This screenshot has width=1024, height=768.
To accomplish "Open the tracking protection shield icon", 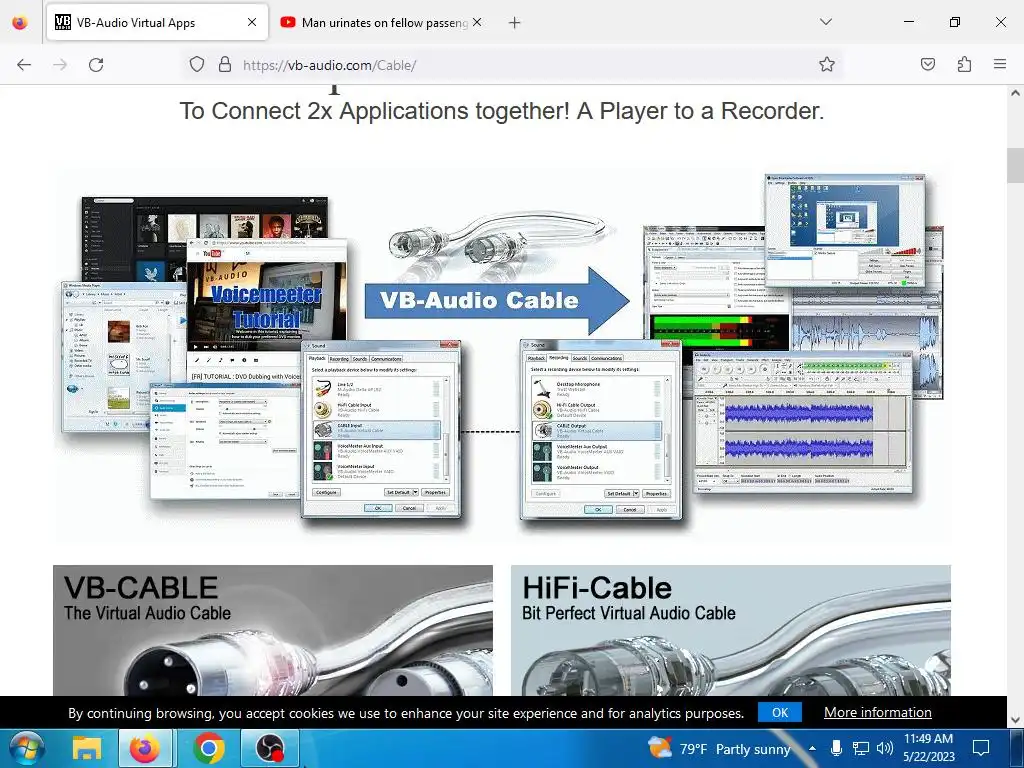I will pyautogui.click(x=197, y=64).
